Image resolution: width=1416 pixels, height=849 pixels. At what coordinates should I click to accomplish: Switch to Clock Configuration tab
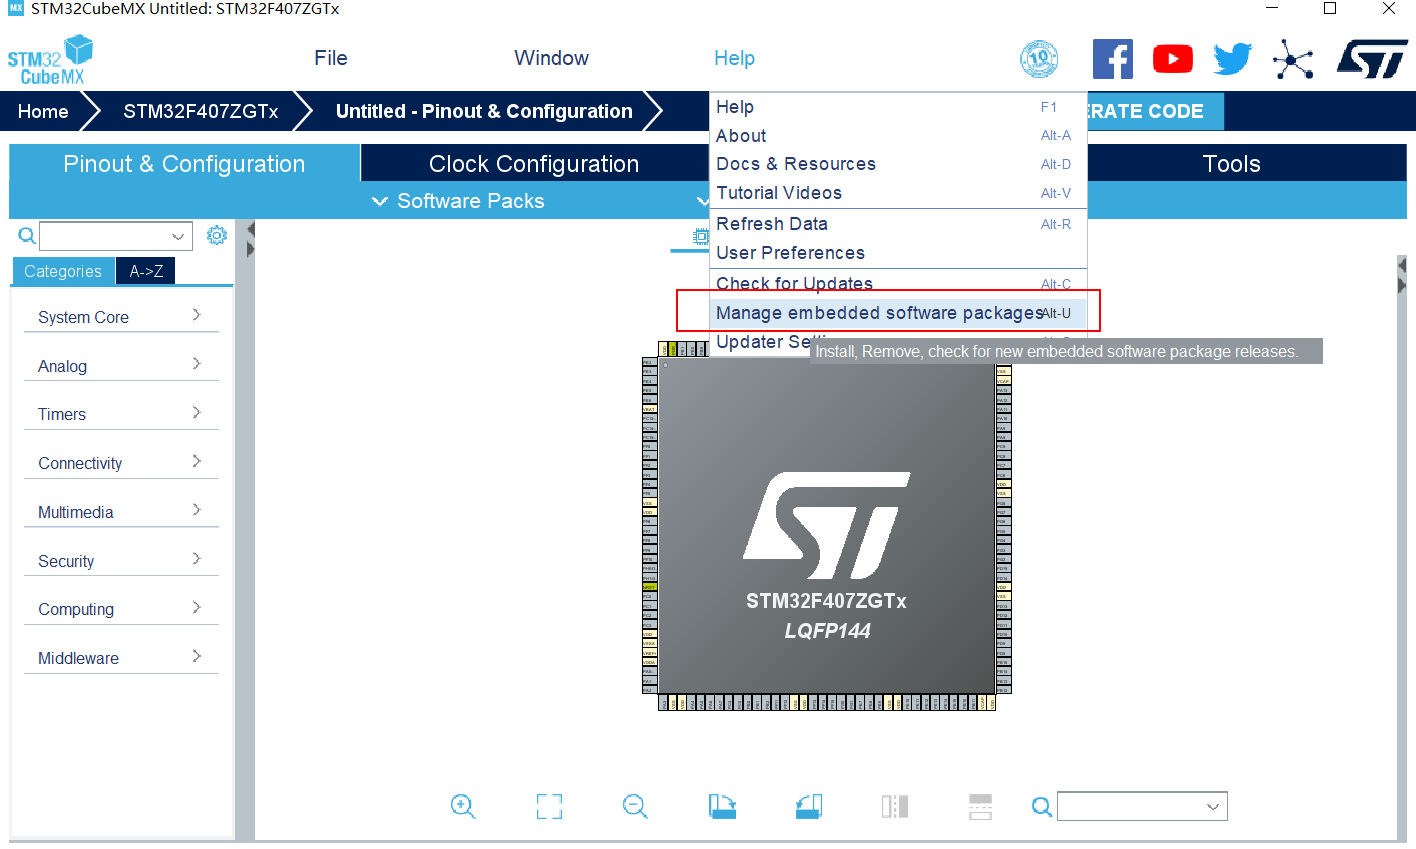click(534, 164)
